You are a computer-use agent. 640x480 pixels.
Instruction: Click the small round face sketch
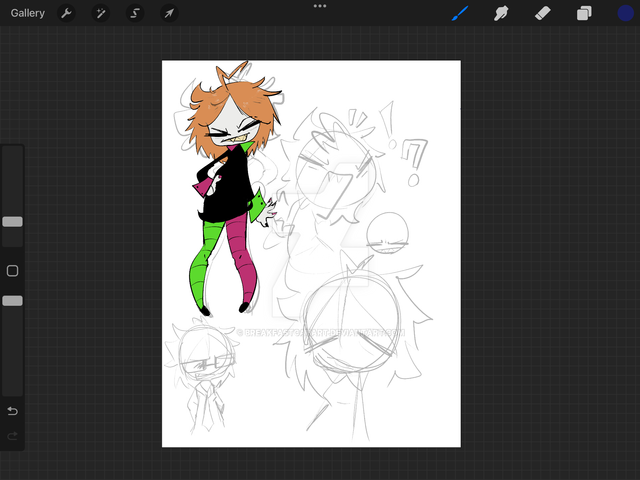pyautogui.click(x=387, y=233)
